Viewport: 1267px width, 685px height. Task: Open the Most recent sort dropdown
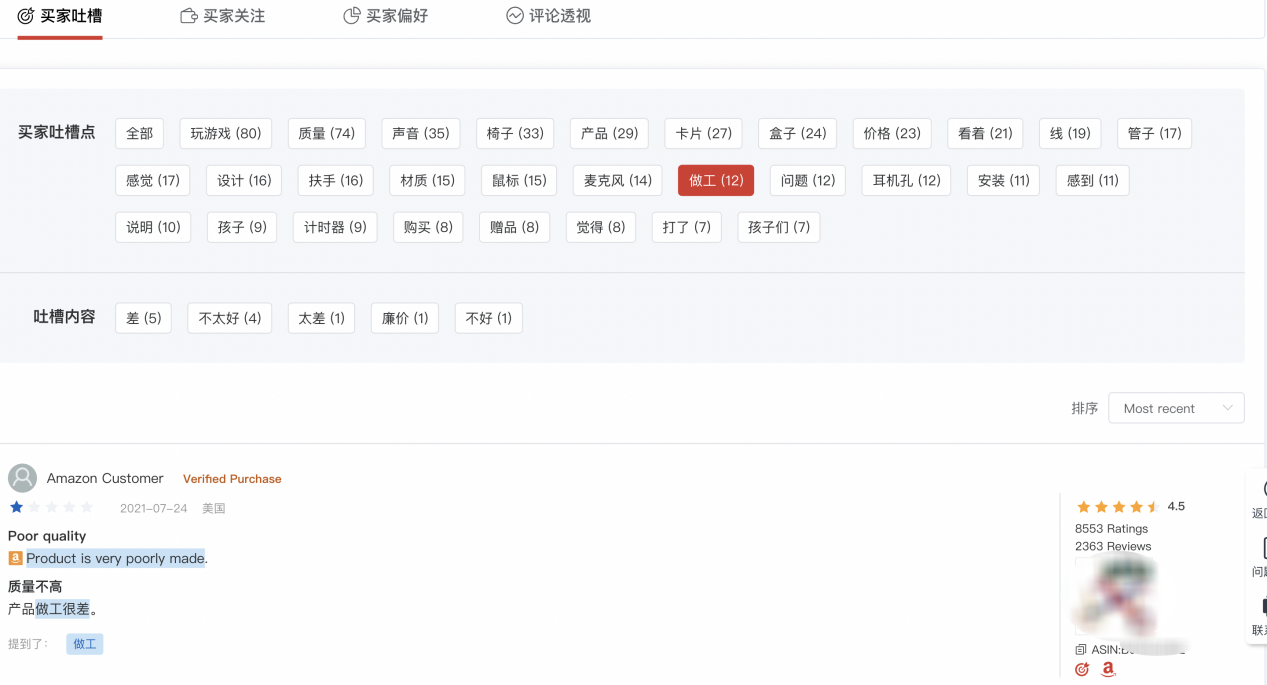click(x=1176, y=408)
